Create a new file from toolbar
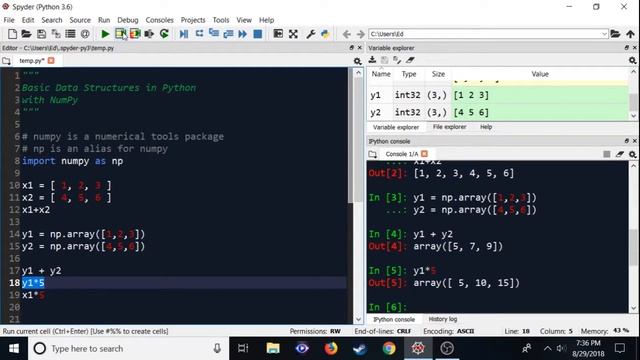 (x=12, y=34)
